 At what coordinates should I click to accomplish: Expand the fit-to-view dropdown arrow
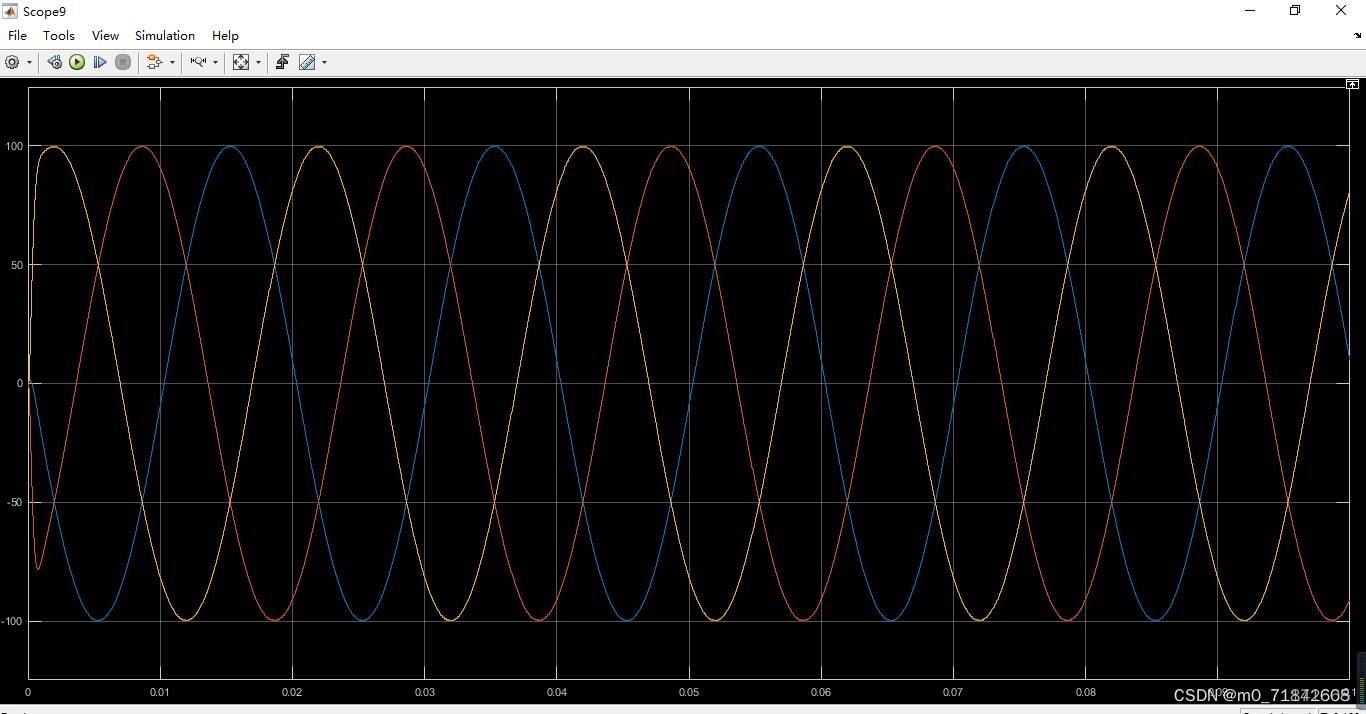[259, 61]
